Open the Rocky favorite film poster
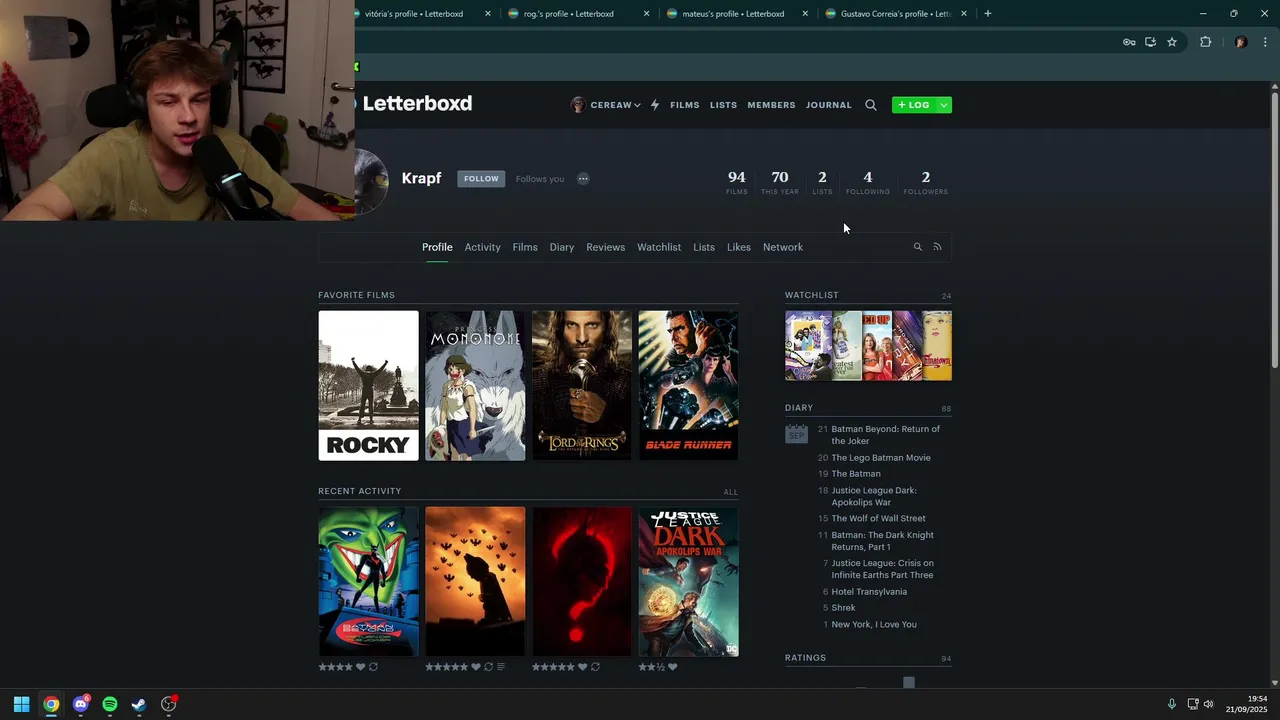The width and height of the screenshot is (1280, 720). [369, 386]
